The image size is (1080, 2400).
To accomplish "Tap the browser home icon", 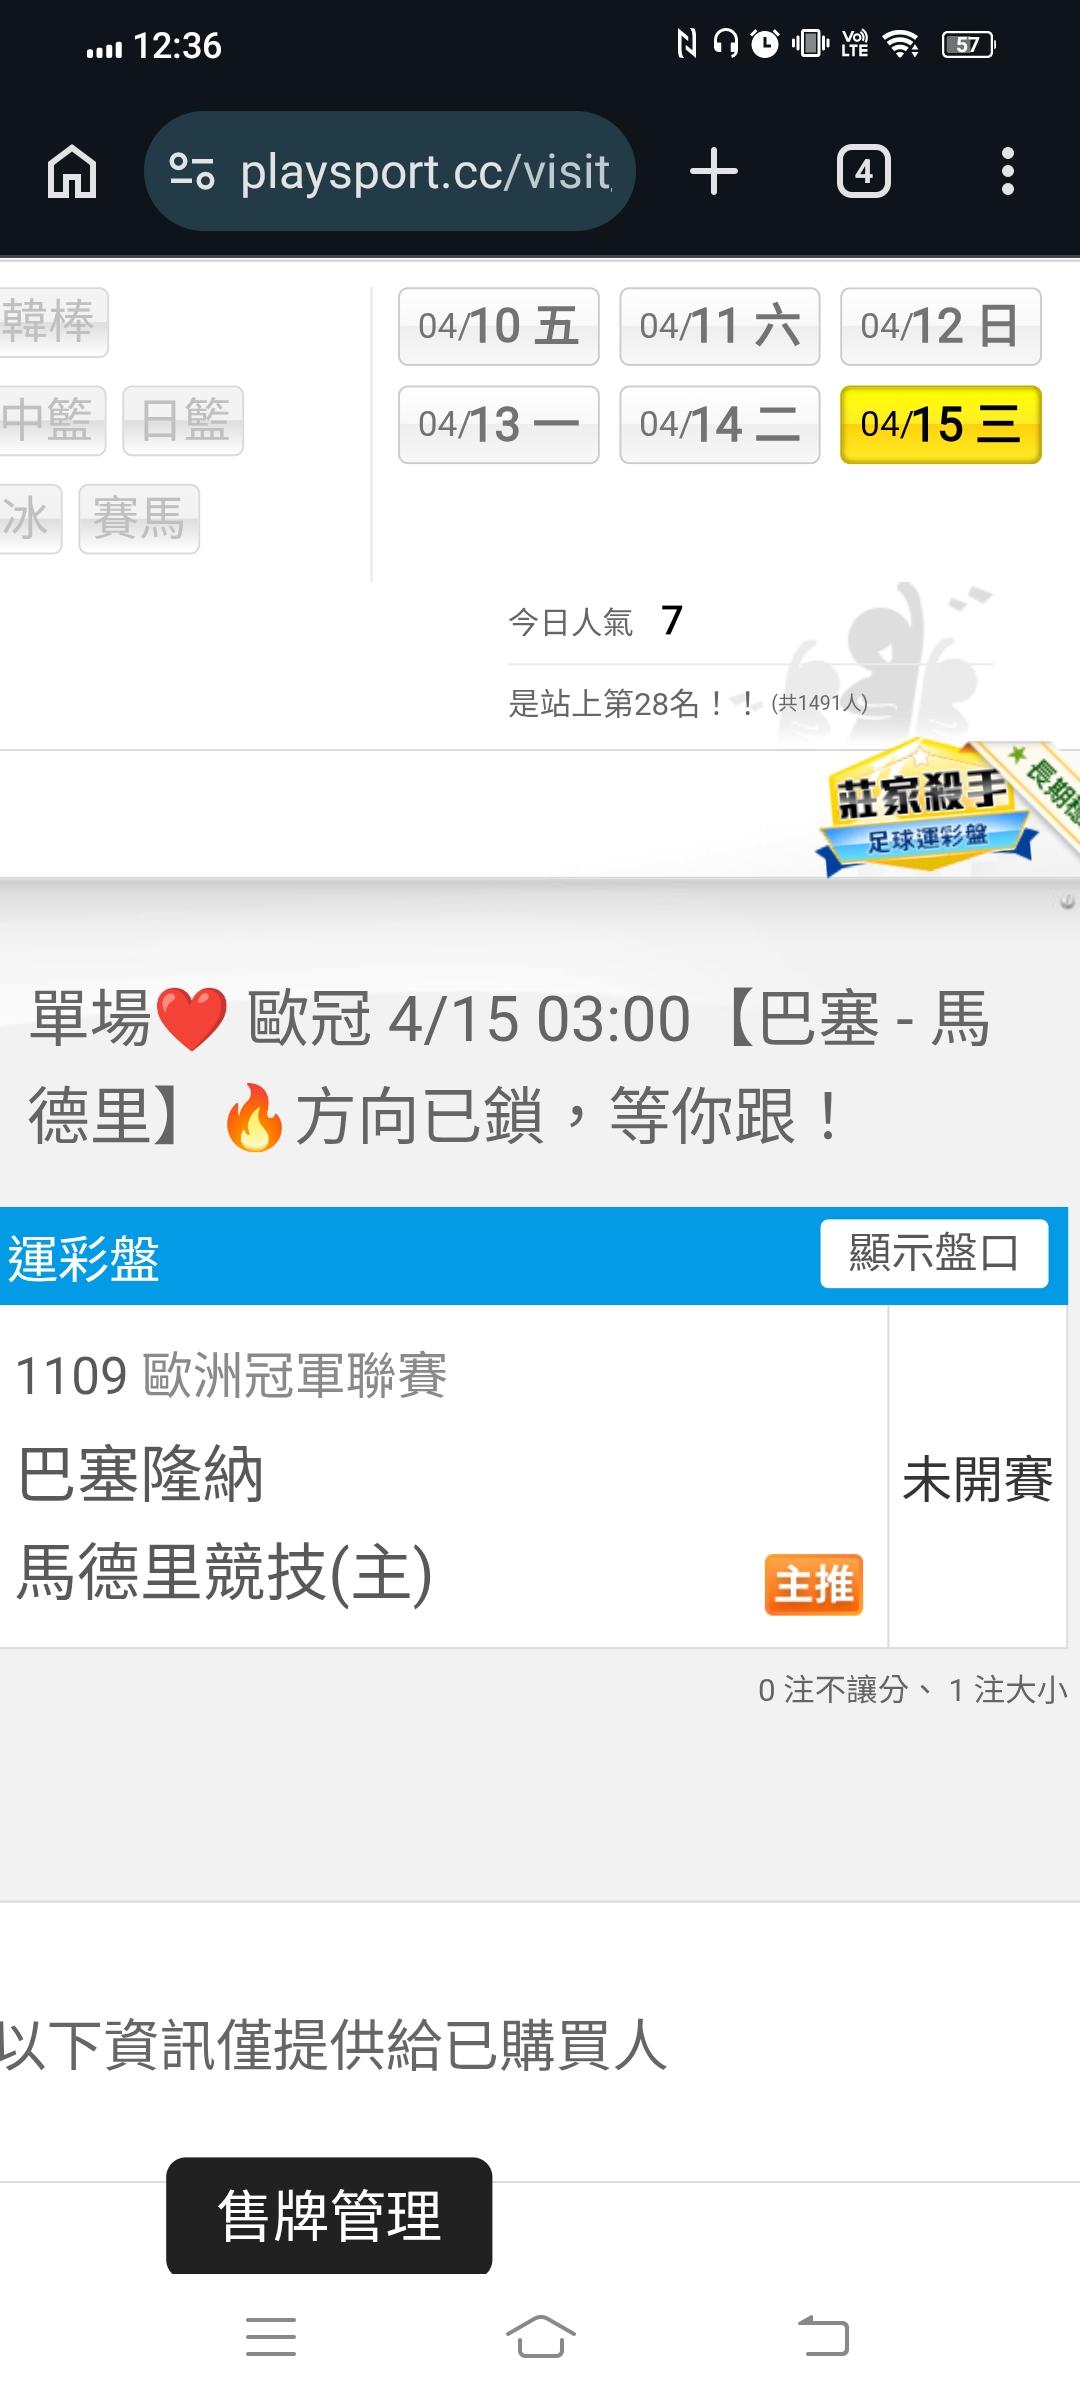I will point(72,171).
